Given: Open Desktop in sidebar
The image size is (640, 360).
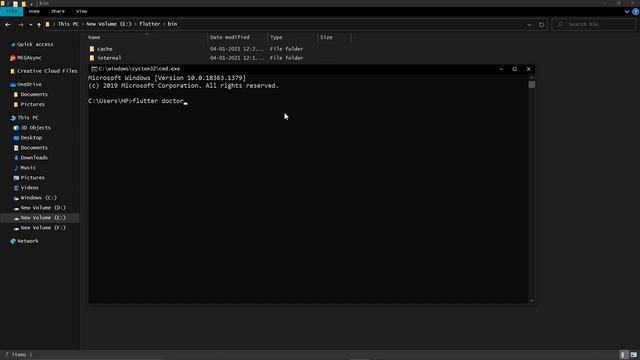Looking at the screenshot, I should [31, 138].
